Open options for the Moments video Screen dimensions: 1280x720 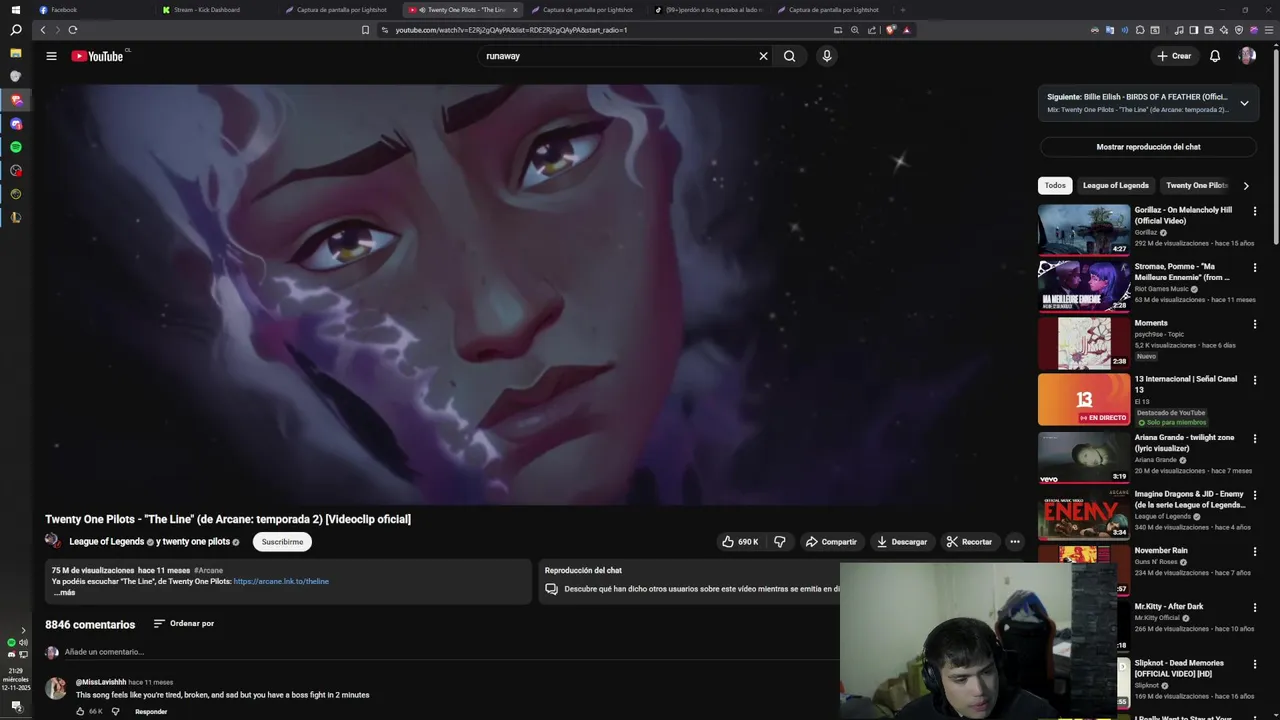(x=1255, y=324)
